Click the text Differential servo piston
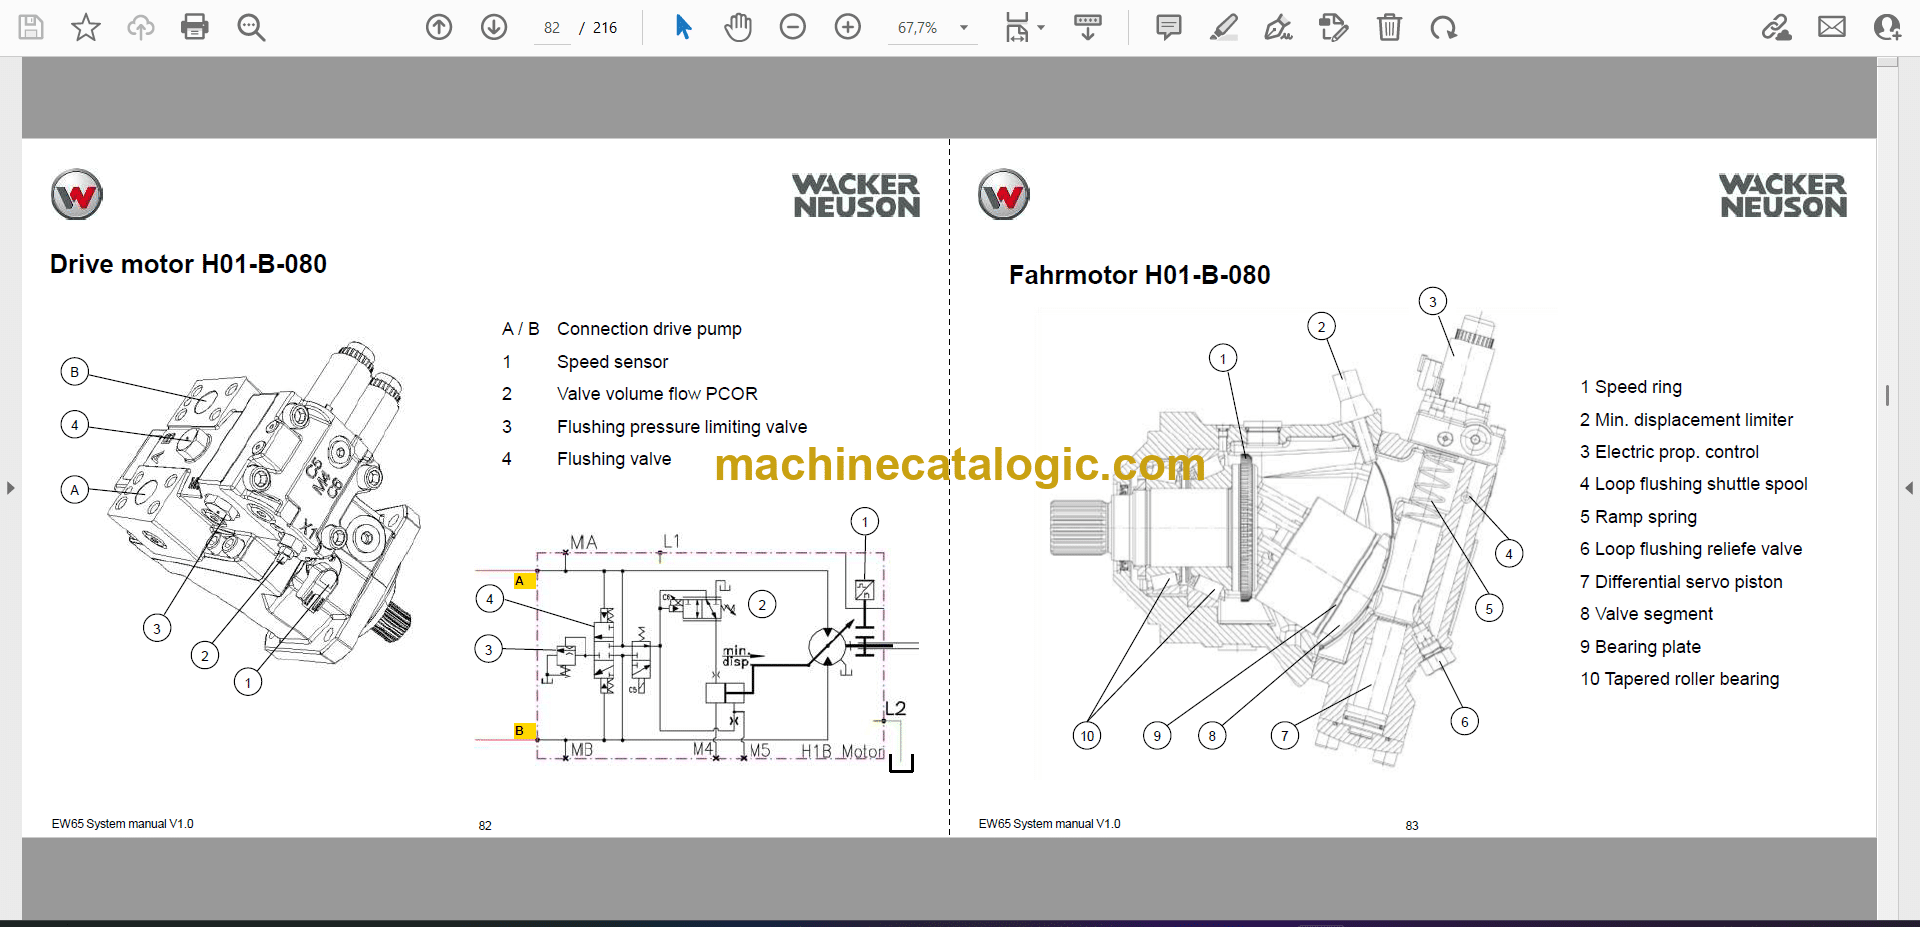Screen dimensions: 1920x927 click(1689, 582)
